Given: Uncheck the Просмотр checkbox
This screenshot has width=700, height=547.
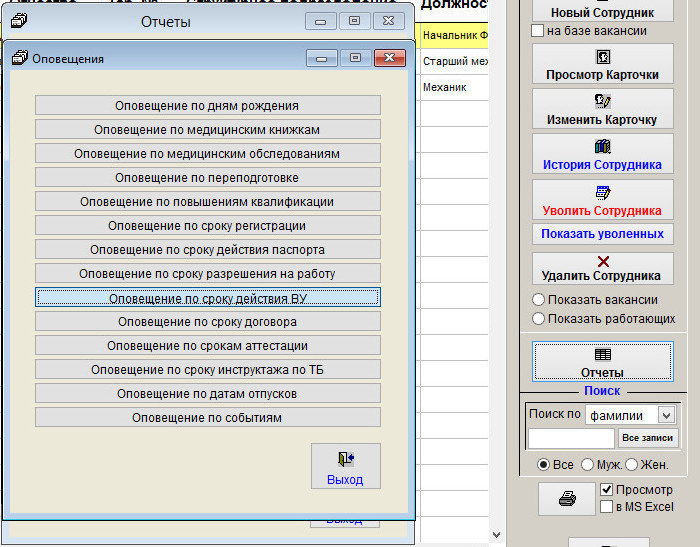Looking at the screenshot, I should pos(606,490).
